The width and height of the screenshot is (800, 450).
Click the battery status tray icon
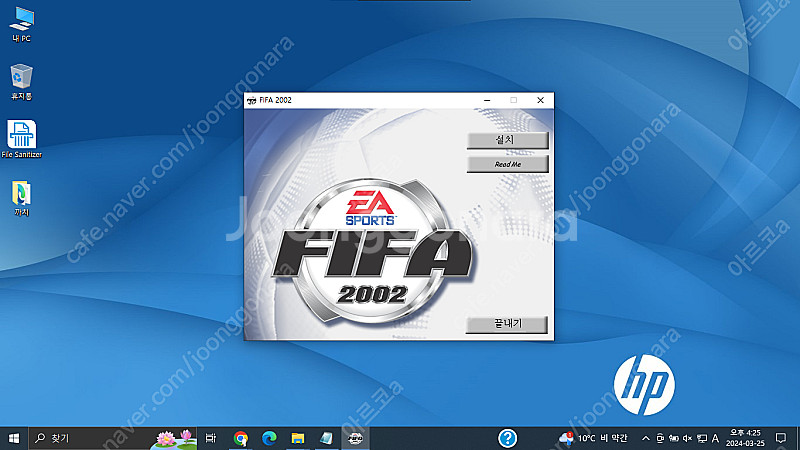(674, 438)
